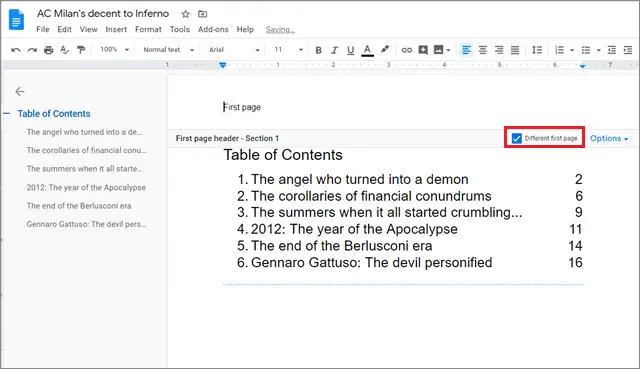This screenshot has width=640, height=369.
Task: Click the Saving status link
Action: click(280, 29)
